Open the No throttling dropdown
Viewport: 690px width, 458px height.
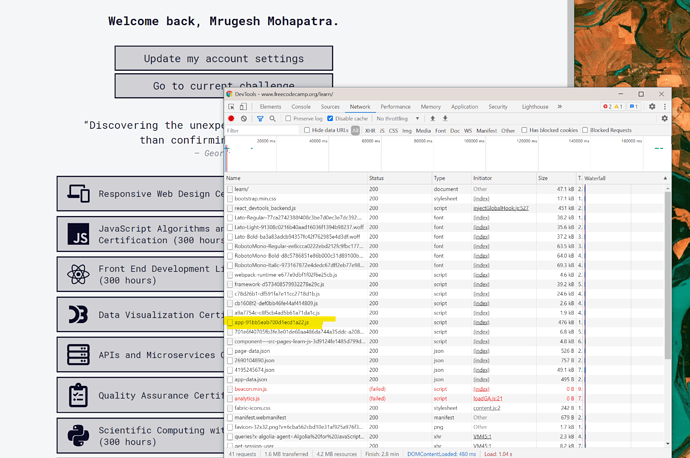(398, 119)
